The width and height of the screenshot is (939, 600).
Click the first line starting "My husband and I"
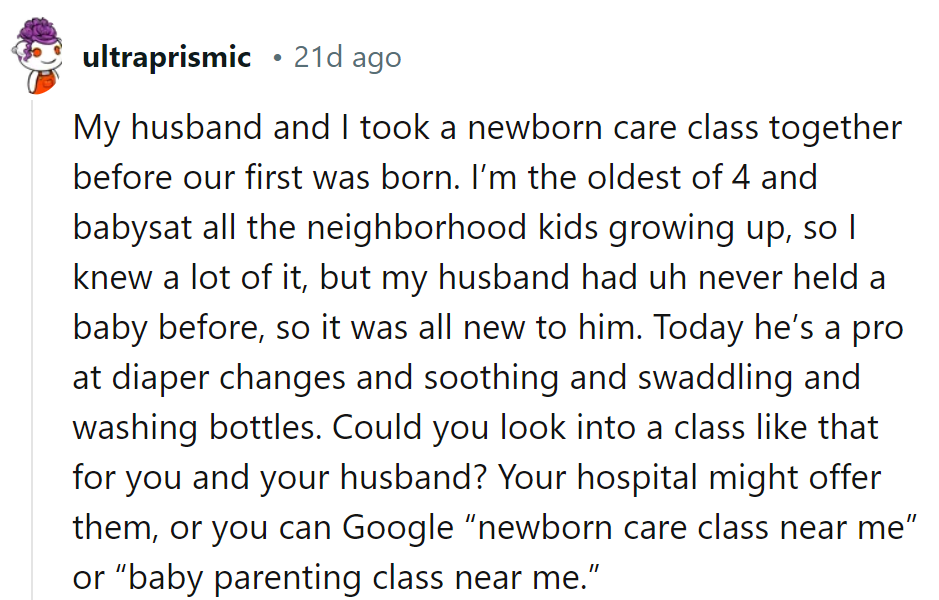pyautogui.click(x=487, y=128)
